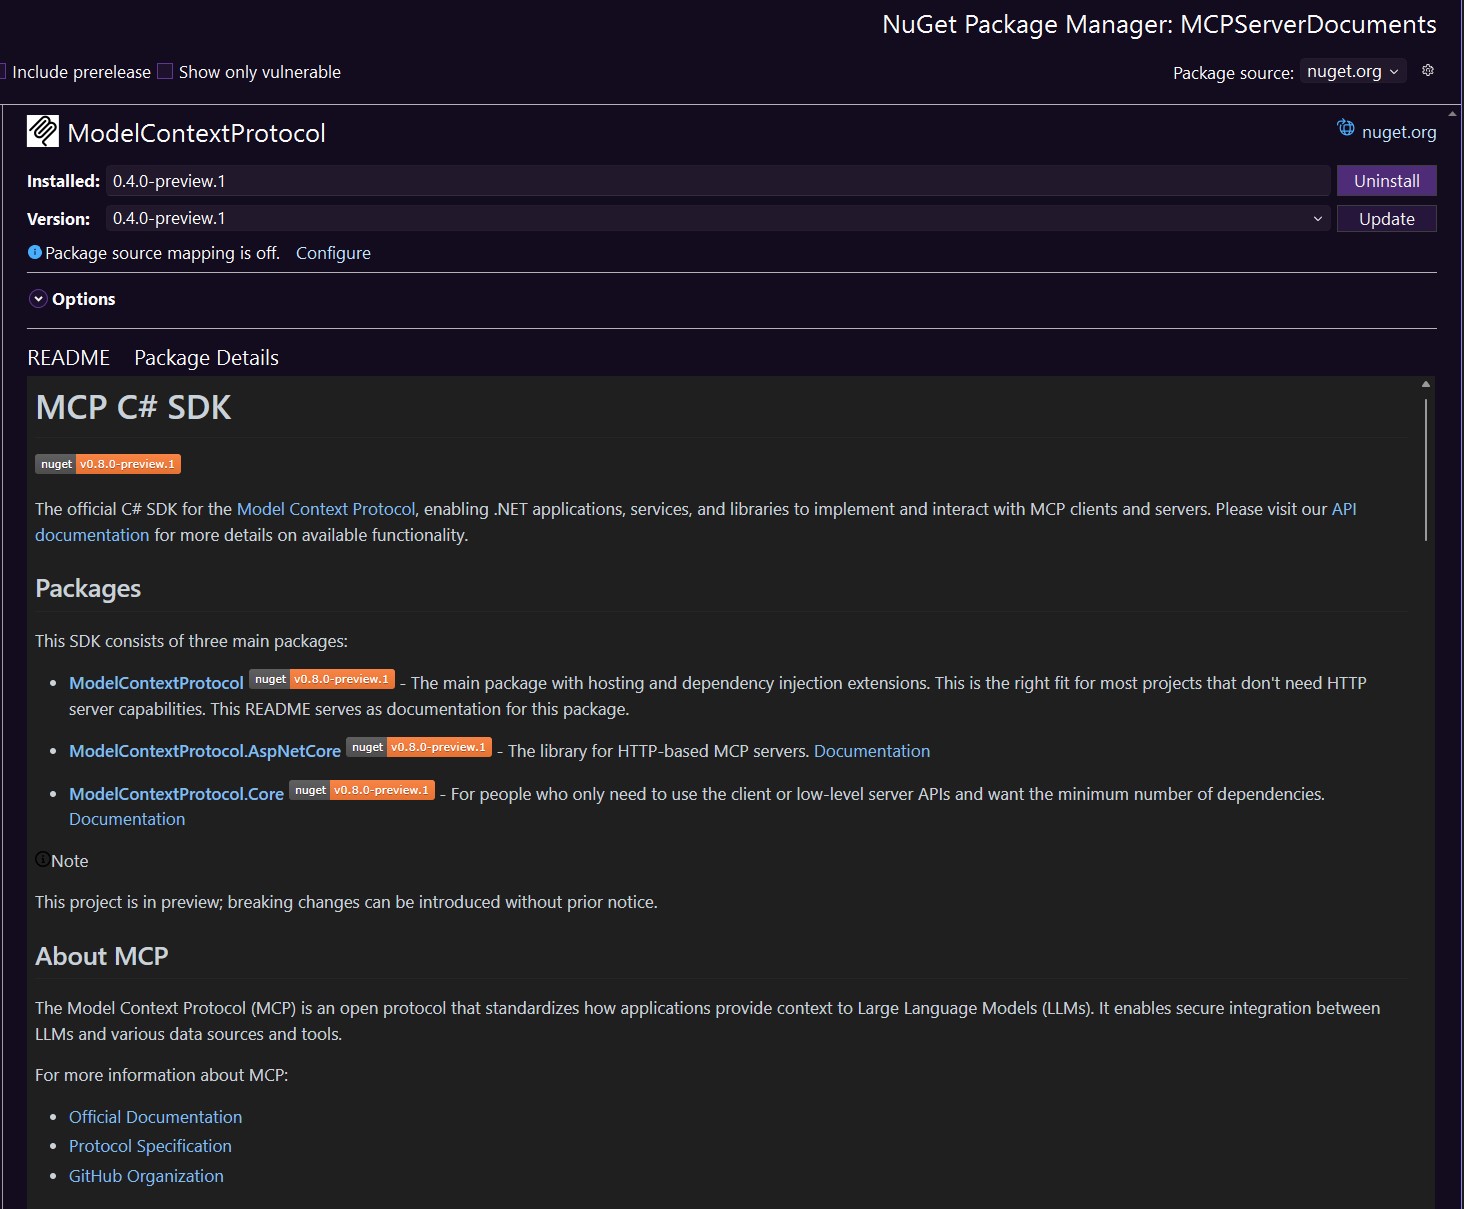
Task: Click the "NuGet Package Manager: MCPServerDocuments" title
Action: [1159, 25]
